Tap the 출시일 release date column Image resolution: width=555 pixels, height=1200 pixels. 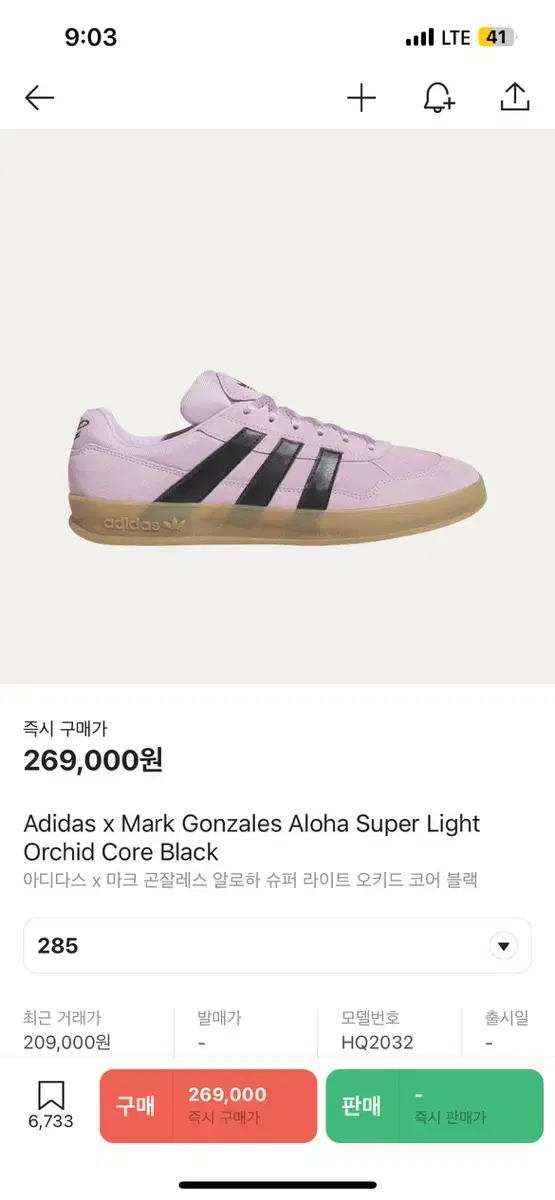[x=508, y=1030]
